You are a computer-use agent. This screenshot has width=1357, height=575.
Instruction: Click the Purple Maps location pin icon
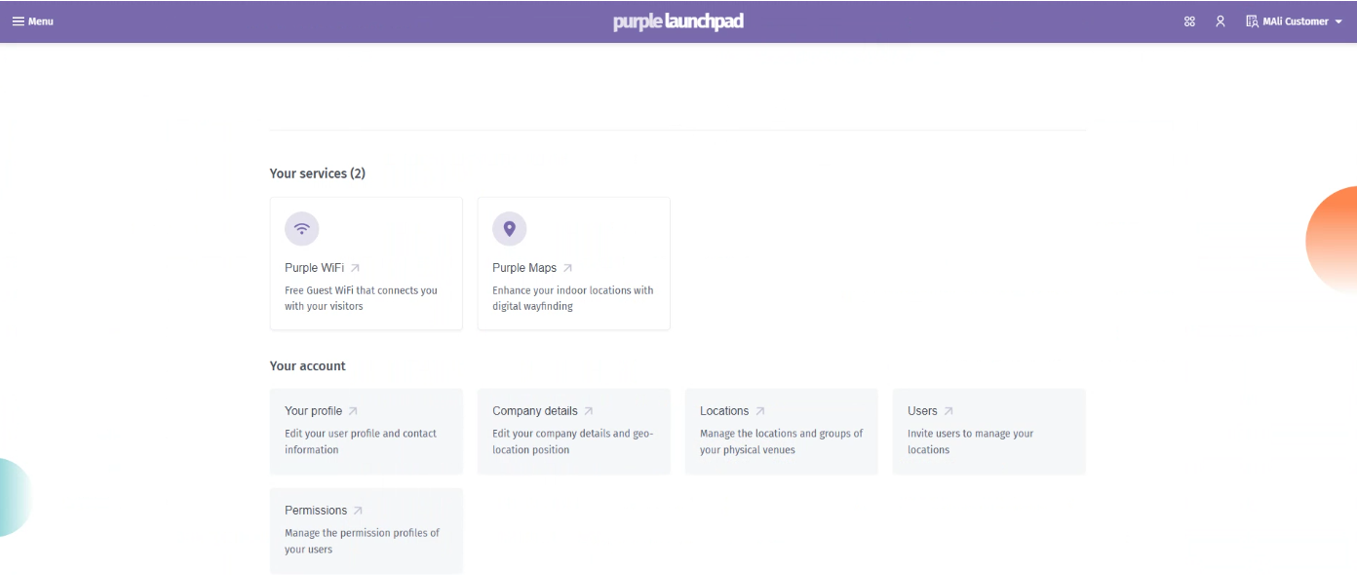(x=509, y=228)
